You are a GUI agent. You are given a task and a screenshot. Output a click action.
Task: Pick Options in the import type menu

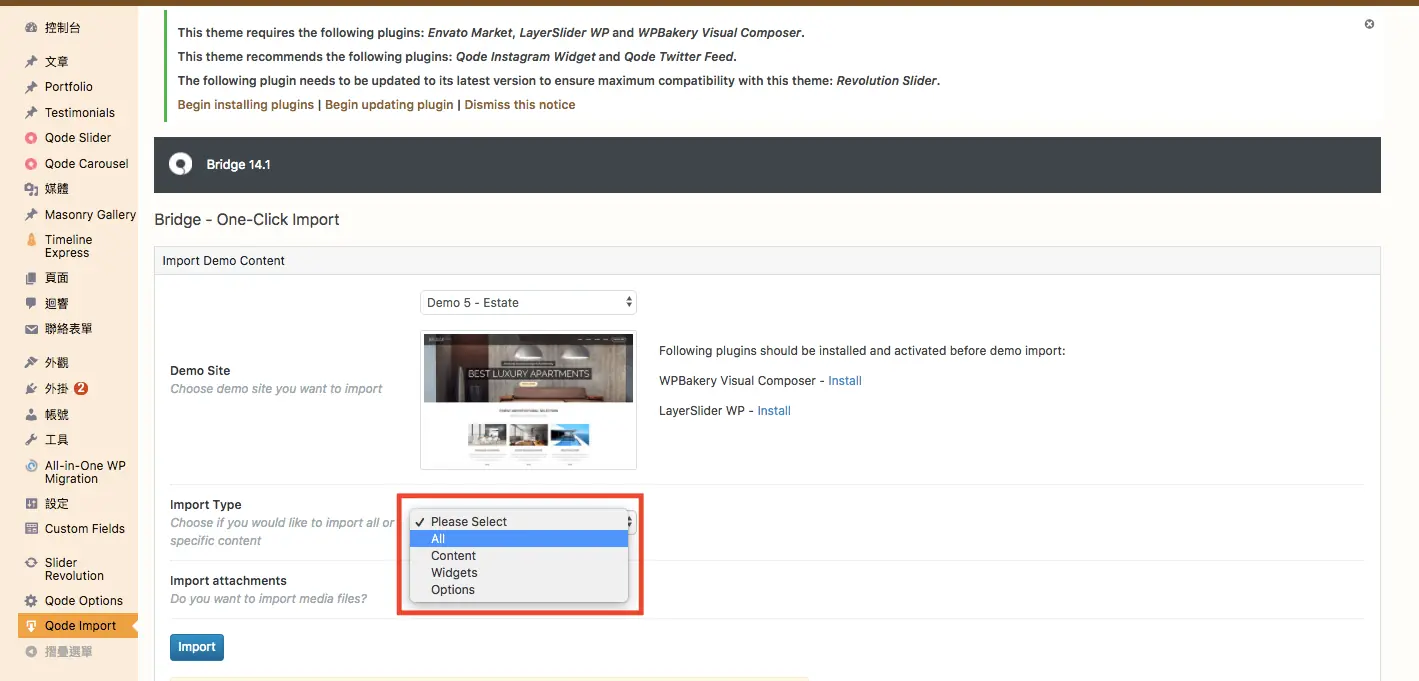coord(519,590)
